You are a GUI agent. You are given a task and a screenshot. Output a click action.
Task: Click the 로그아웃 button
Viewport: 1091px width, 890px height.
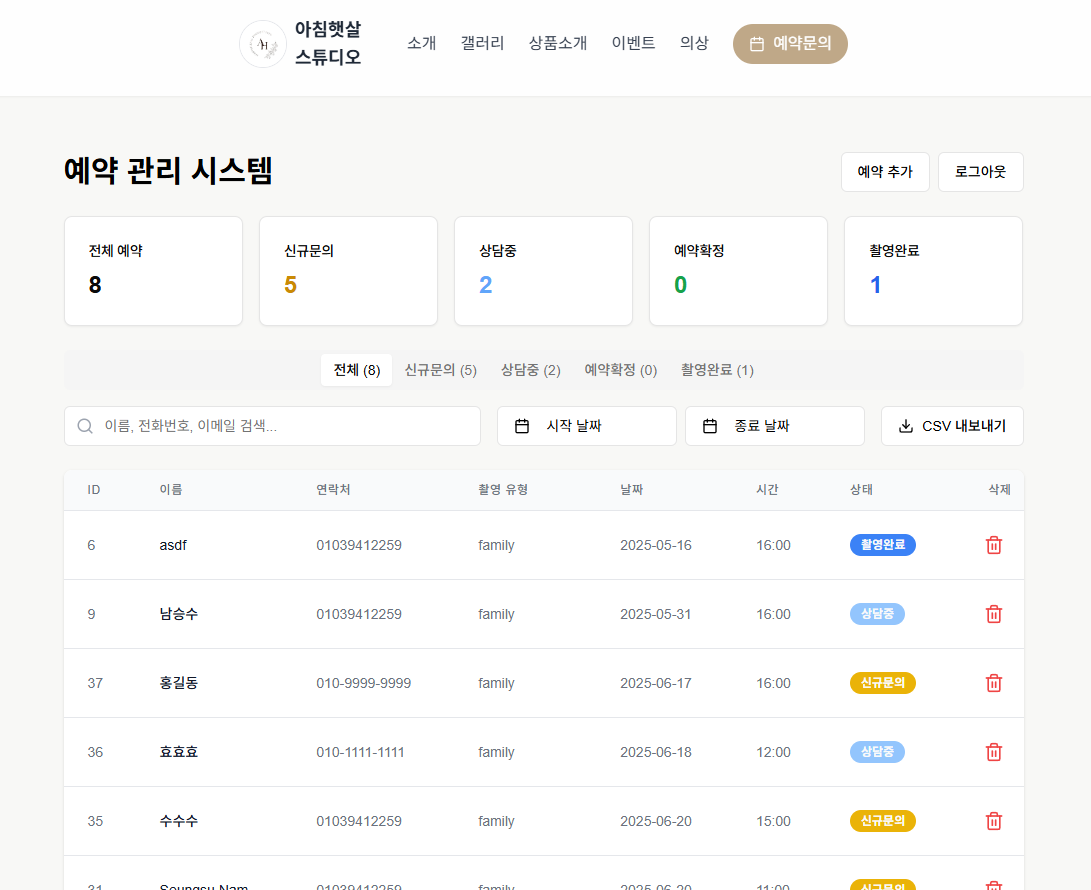tap(980, 171)
